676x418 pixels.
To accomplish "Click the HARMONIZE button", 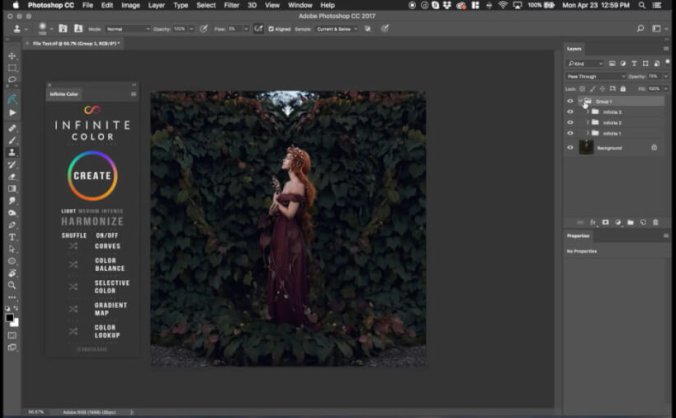I will coord(92,220).
